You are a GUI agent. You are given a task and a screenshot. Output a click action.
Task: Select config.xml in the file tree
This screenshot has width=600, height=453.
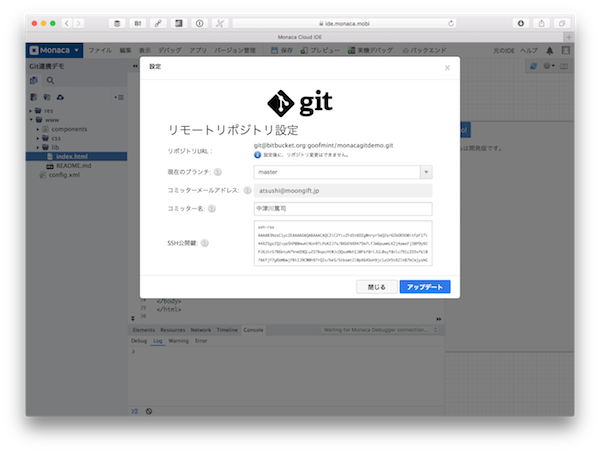click(64, 175)
